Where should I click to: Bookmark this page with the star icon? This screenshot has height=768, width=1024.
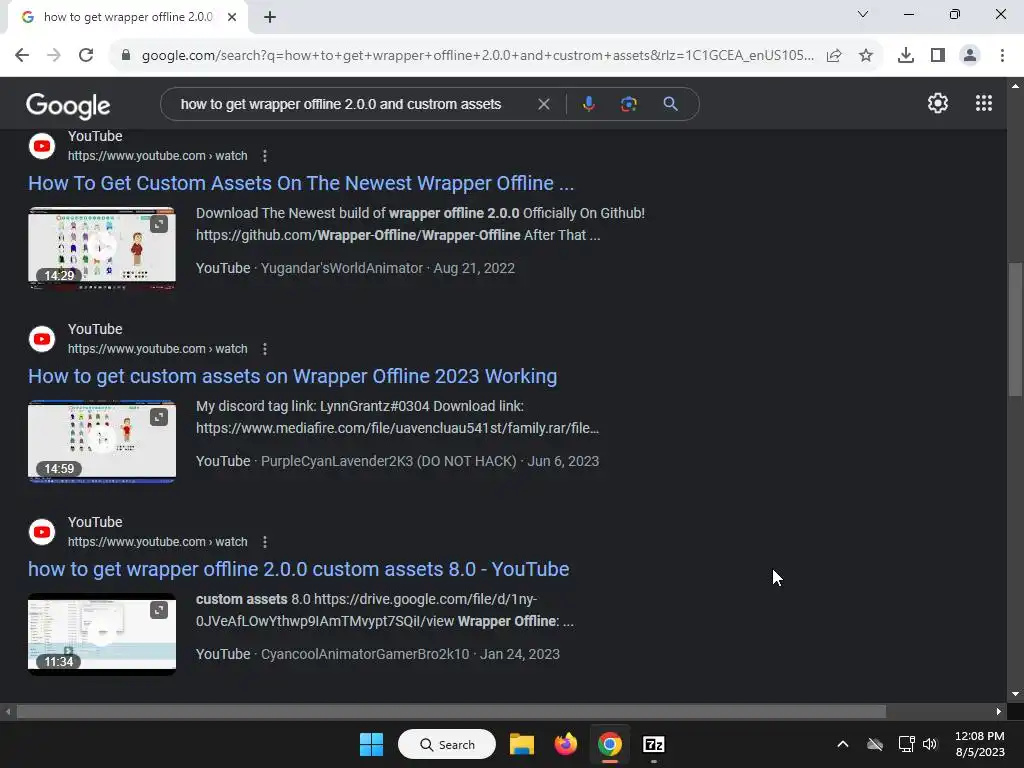click(866, 56)
